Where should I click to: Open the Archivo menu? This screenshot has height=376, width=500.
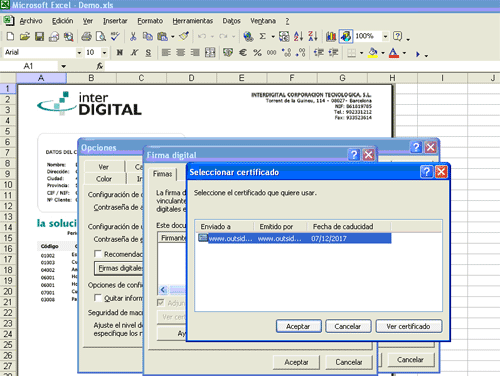(31, 21)
